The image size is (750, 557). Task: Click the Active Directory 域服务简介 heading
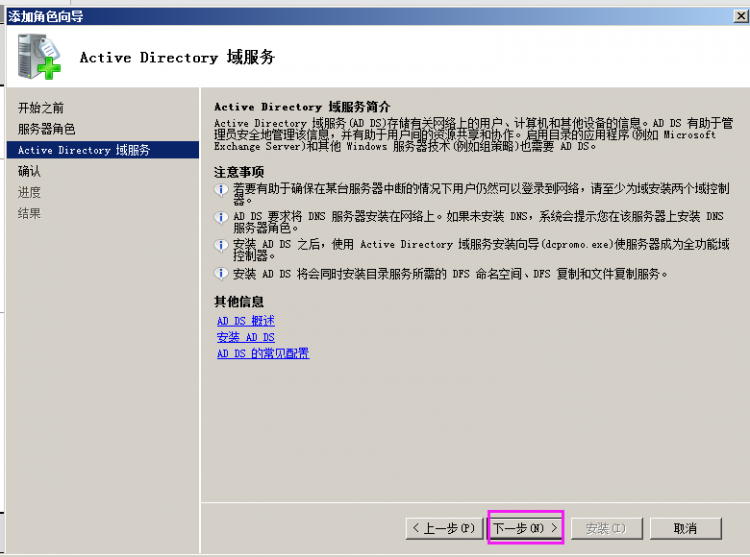click(302, 107)
